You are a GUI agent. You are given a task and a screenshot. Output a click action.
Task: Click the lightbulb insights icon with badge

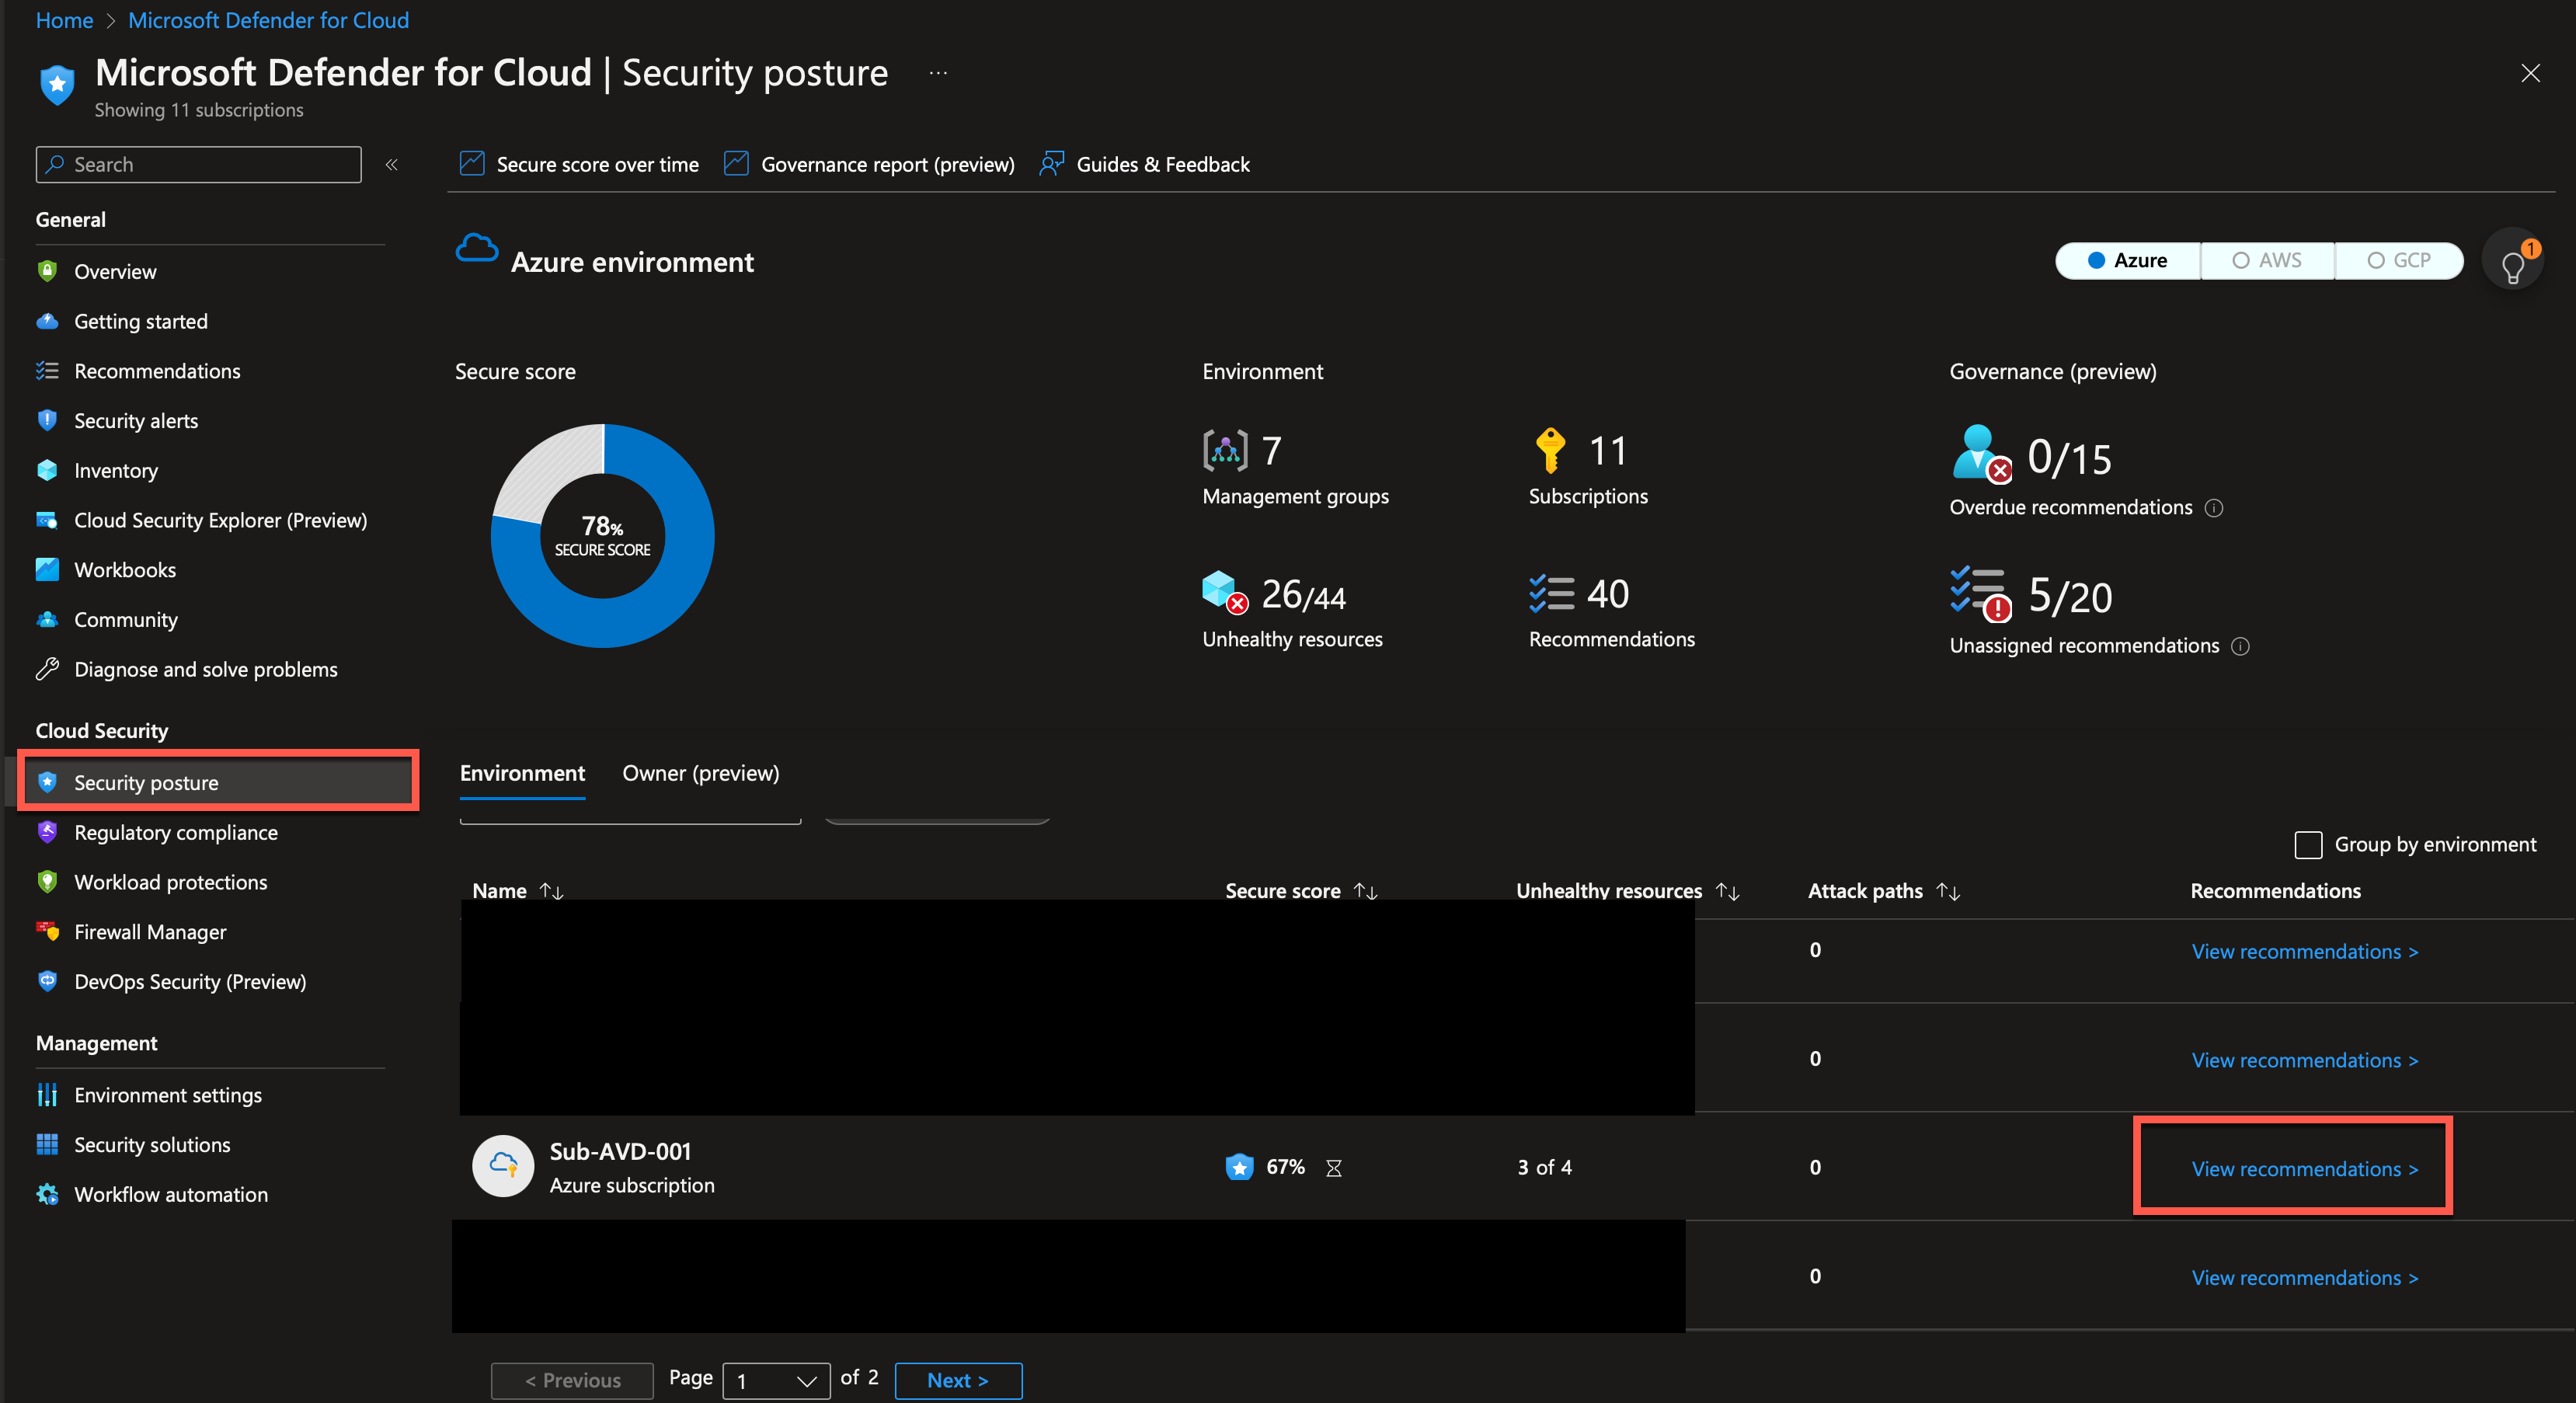(x=2512, y=261)
